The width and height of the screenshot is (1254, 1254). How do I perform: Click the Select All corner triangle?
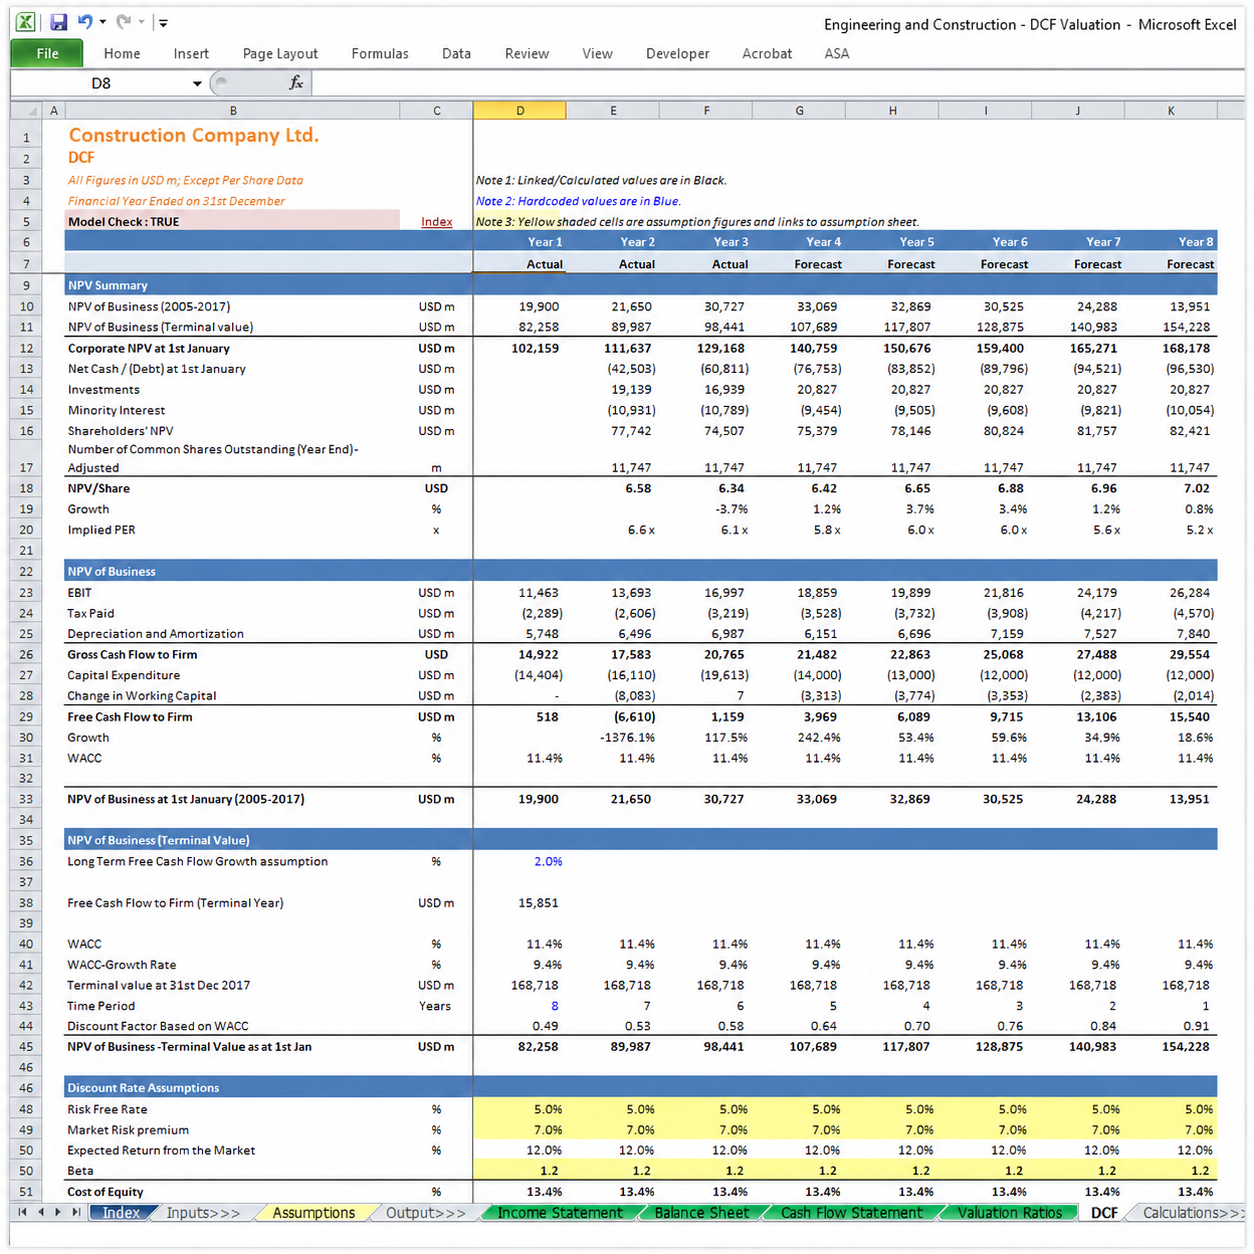click(x=31, y=111)
